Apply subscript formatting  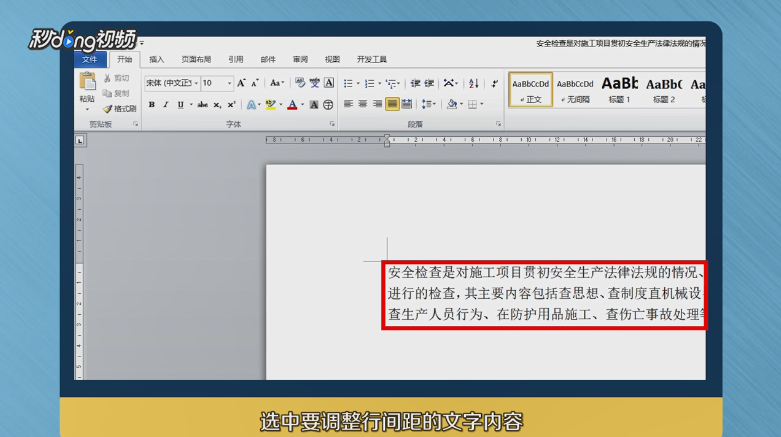click(x=217, y=105)
